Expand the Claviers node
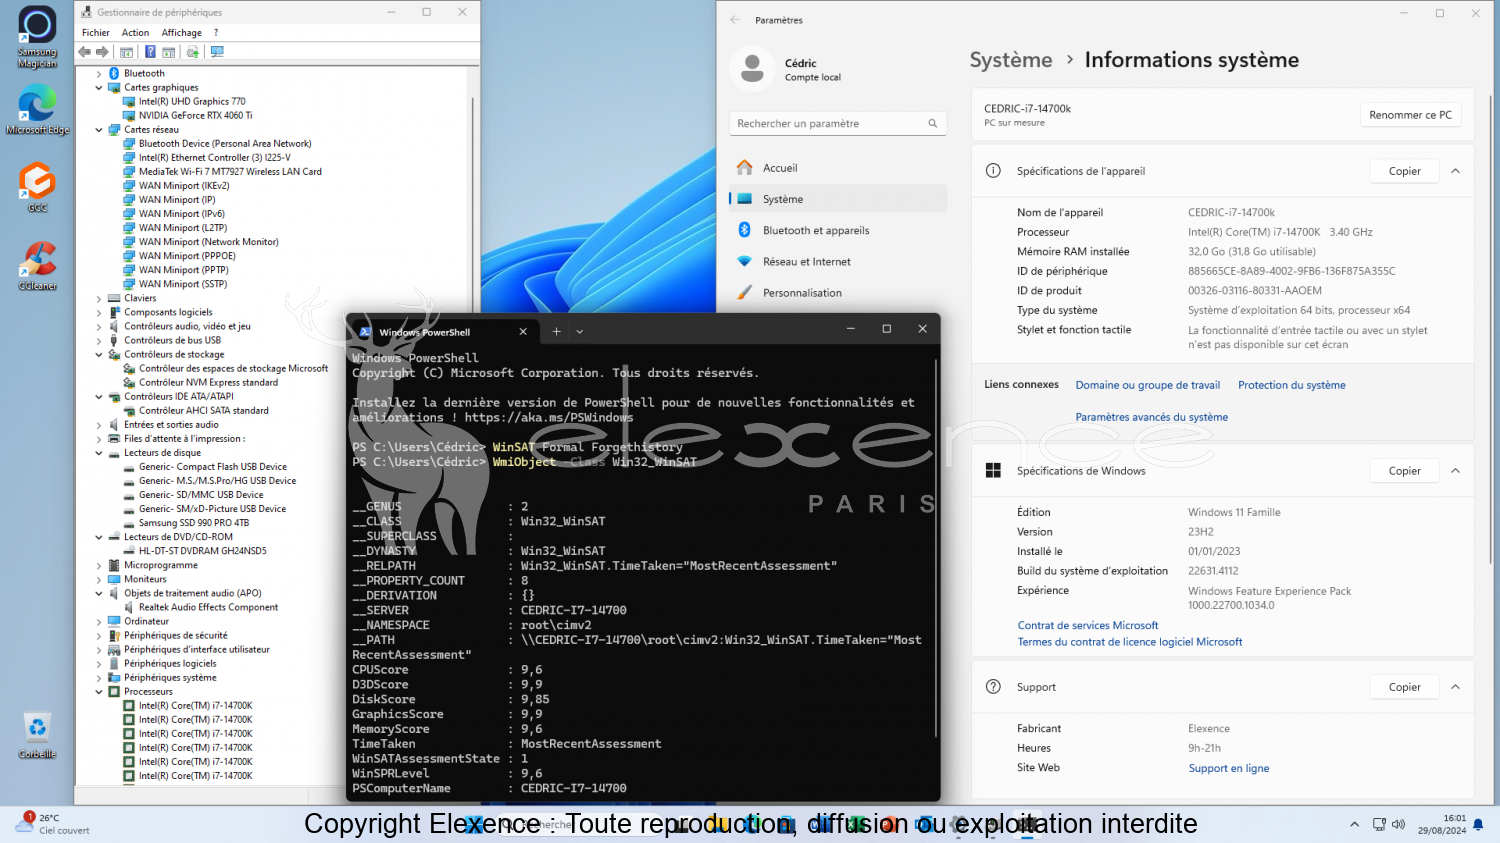 coord(98,299)
